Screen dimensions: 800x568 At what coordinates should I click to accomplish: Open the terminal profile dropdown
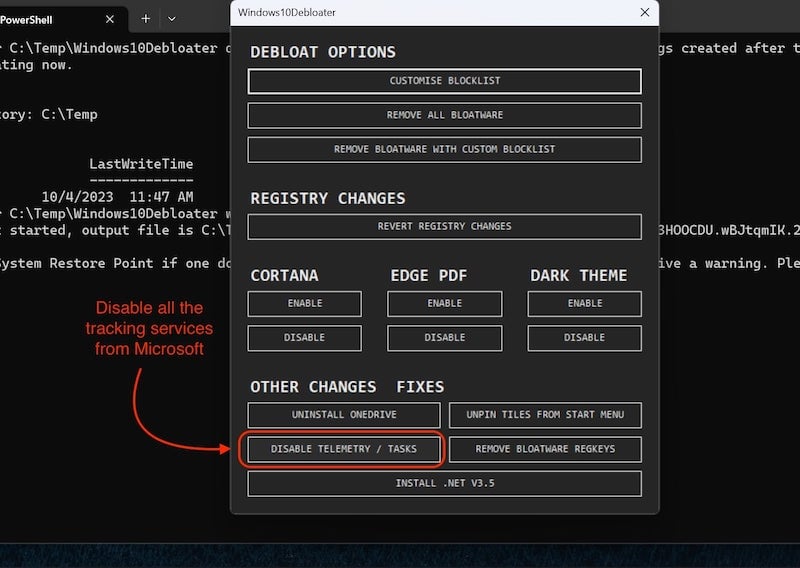click(x=172, y=19)
